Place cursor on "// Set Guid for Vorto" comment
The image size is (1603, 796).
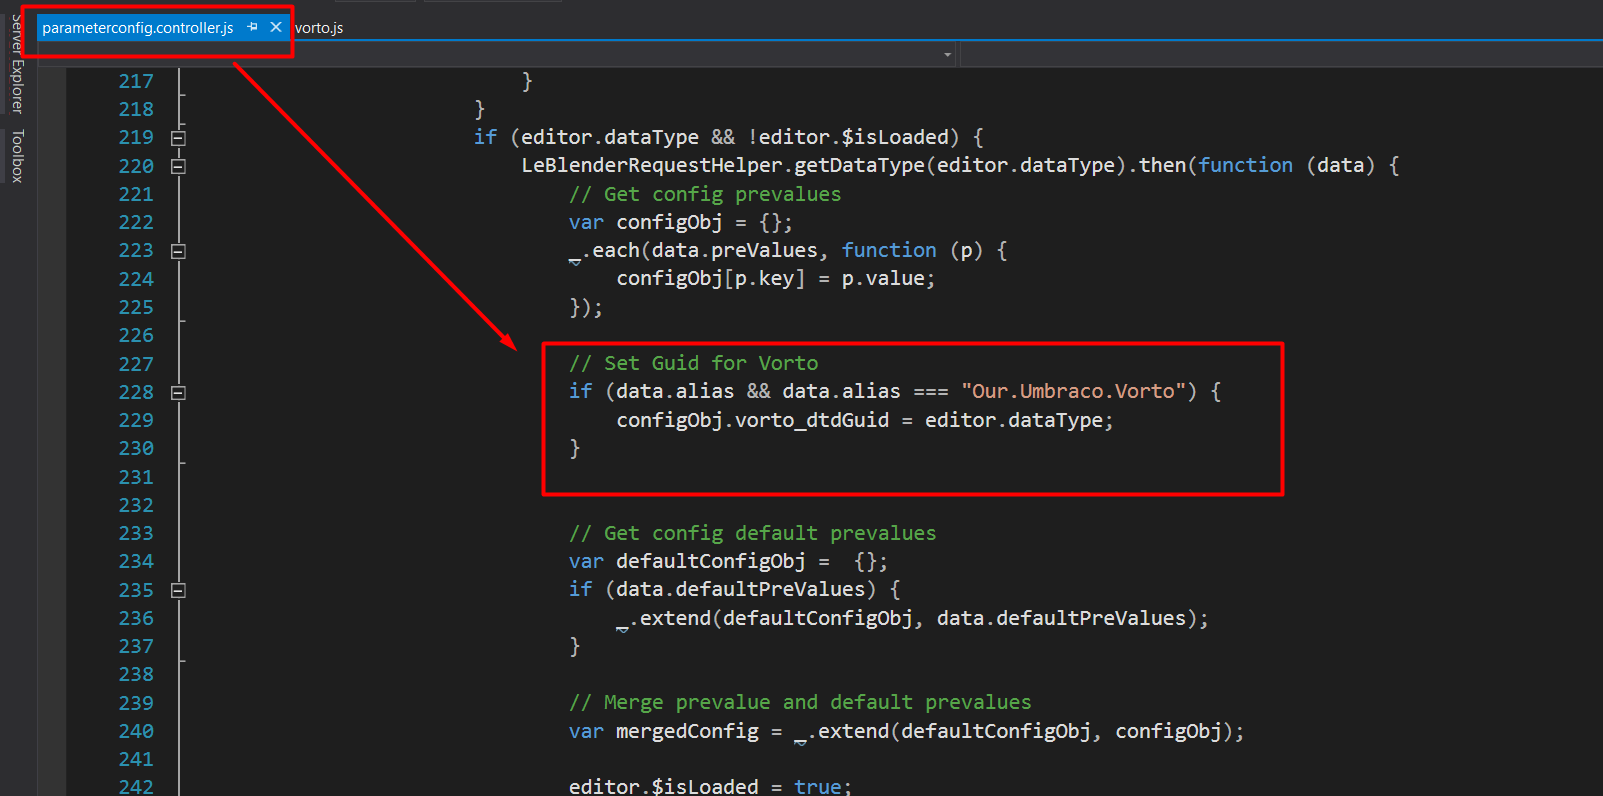[693, 363]
